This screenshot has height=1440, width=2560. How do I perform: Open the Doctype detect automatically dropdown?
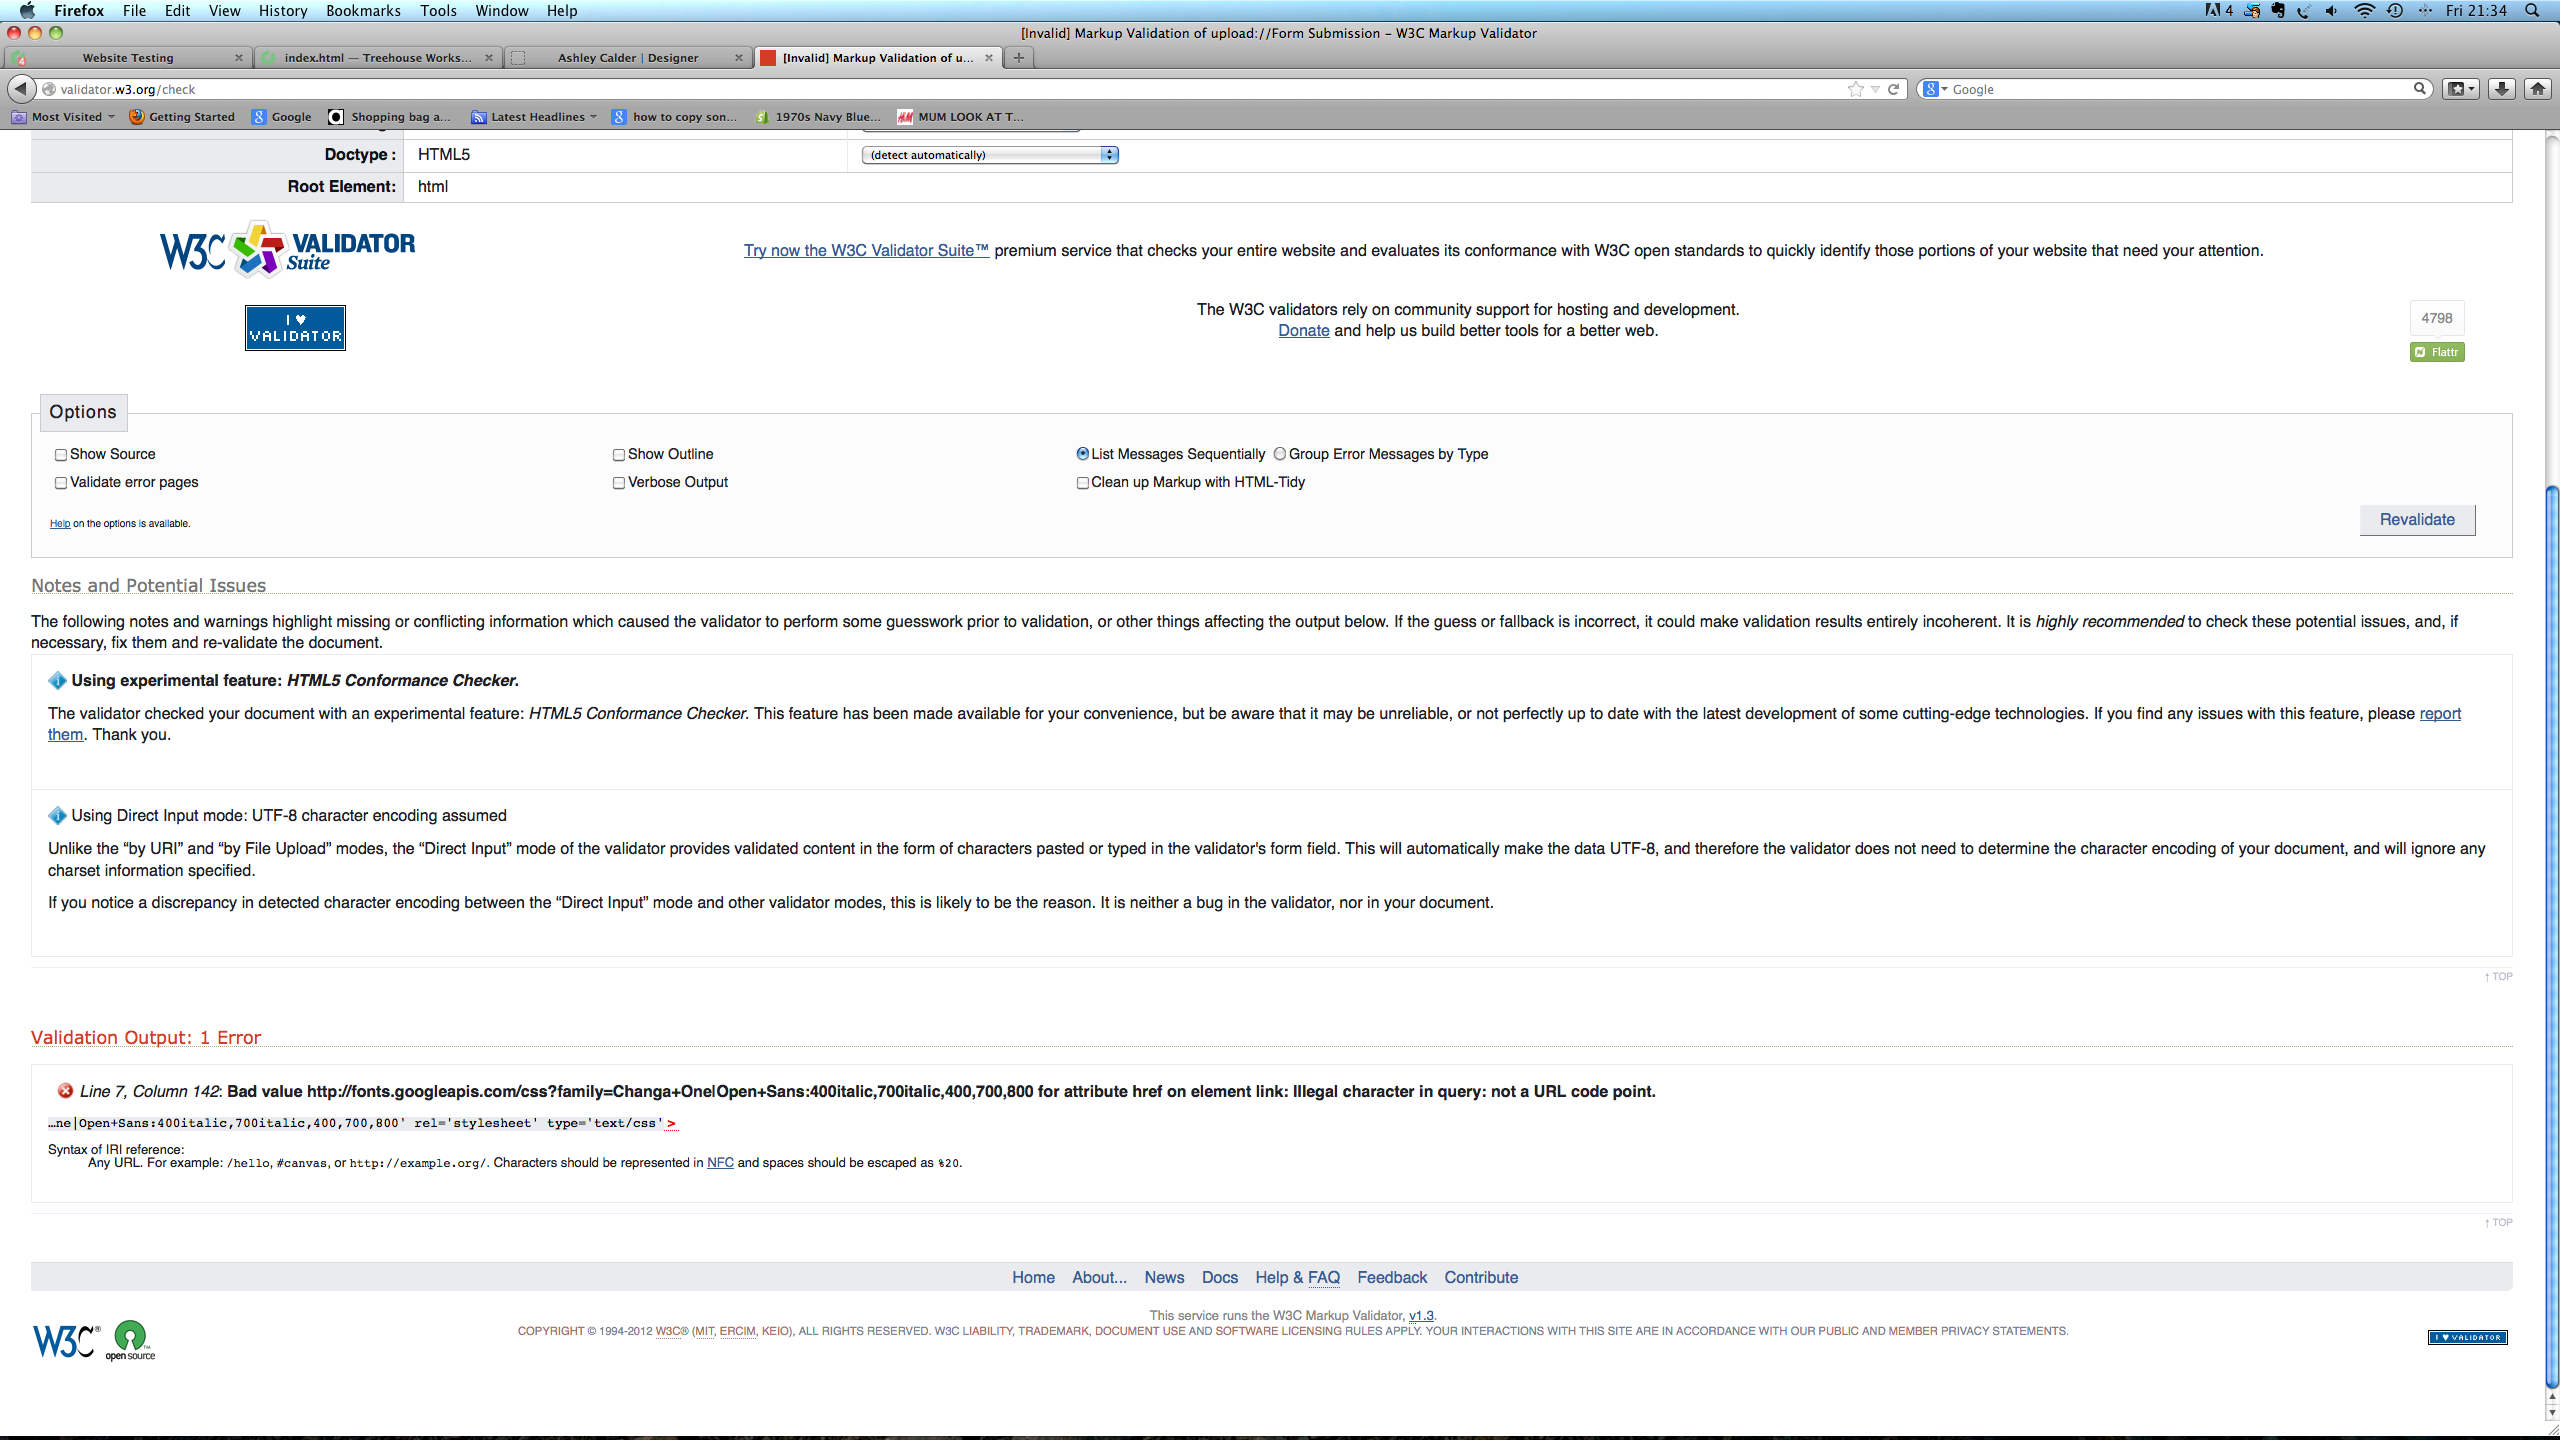[x=989, y=155]
